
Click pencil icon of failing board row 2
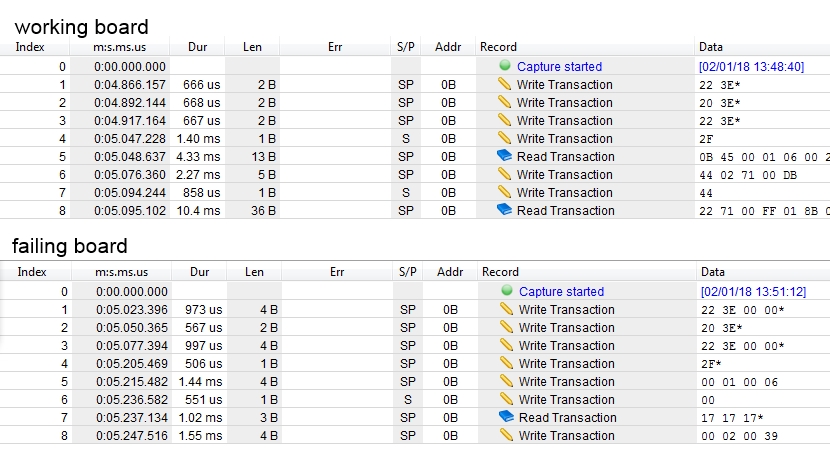pyautogui.click(x=507, y=327)
